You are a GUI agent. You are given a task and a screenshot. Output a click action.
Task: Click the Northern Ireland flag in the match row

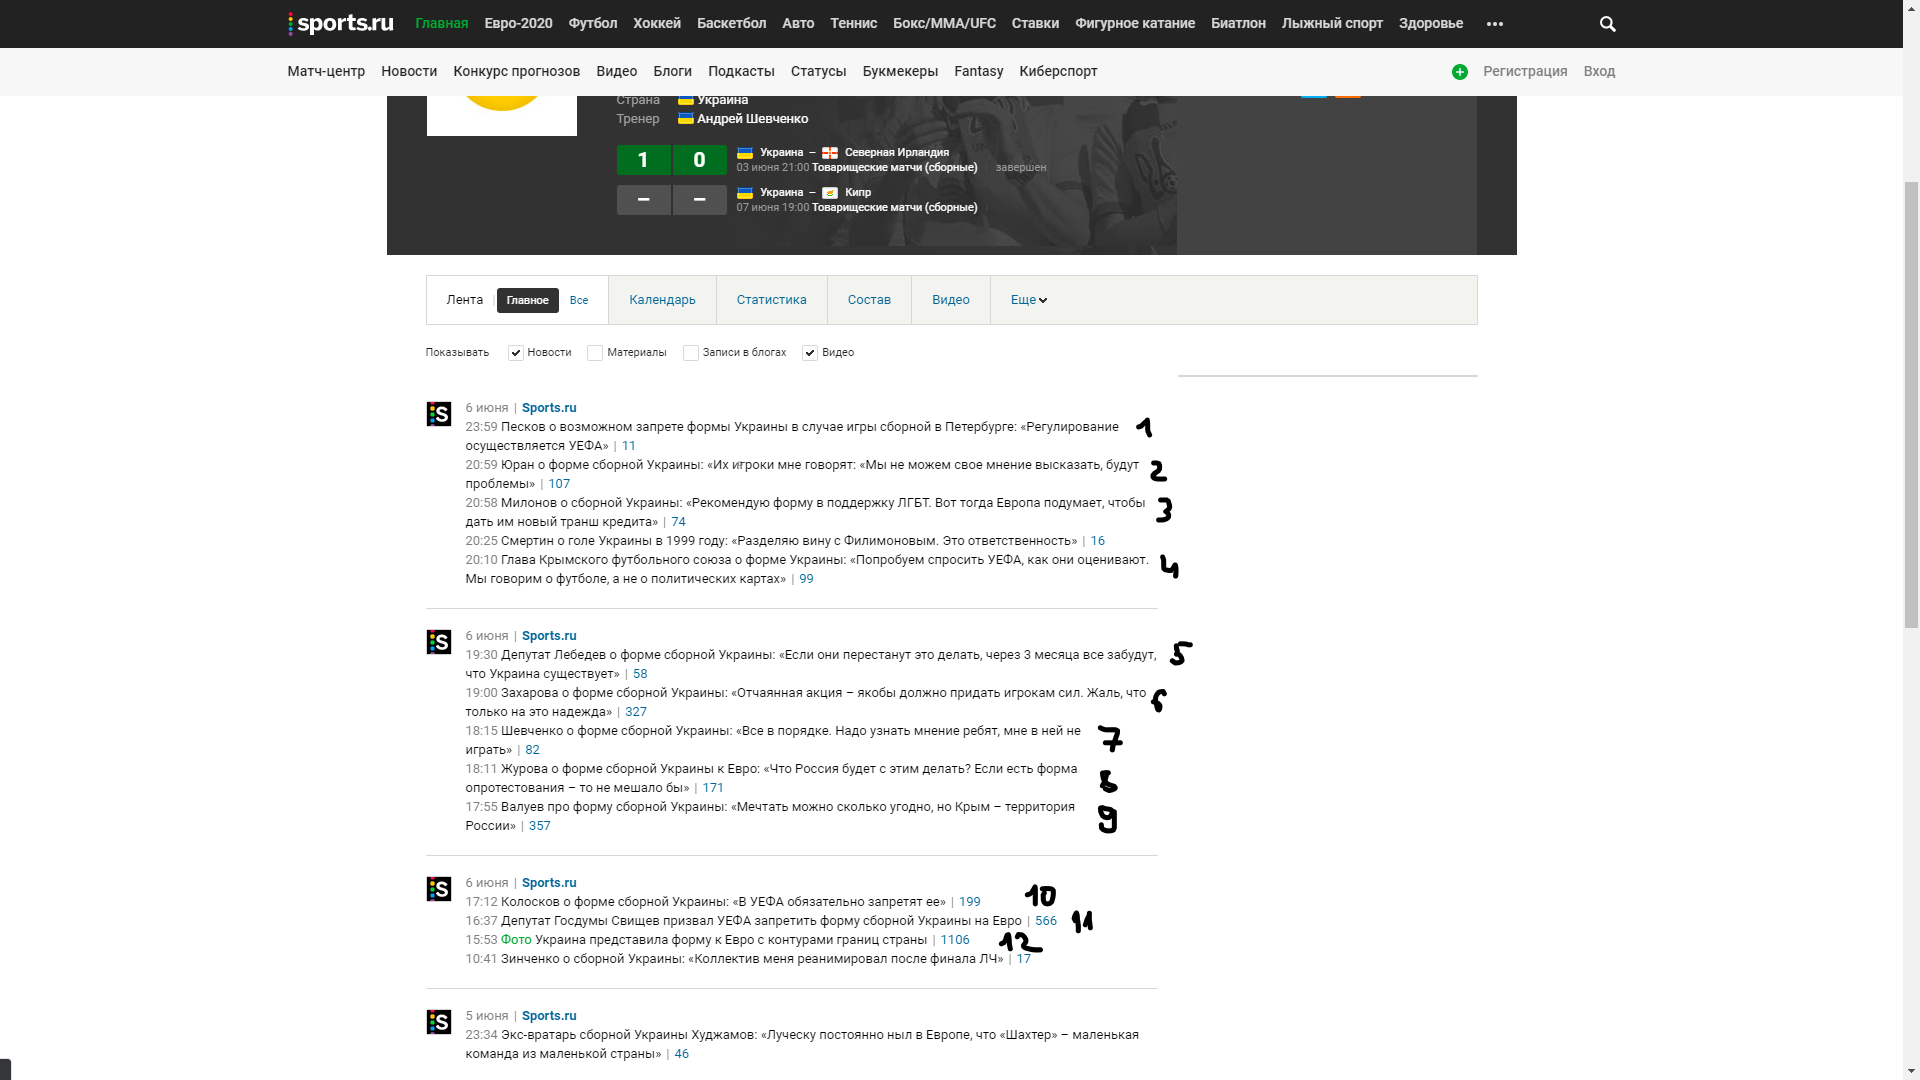coord(830,153)
